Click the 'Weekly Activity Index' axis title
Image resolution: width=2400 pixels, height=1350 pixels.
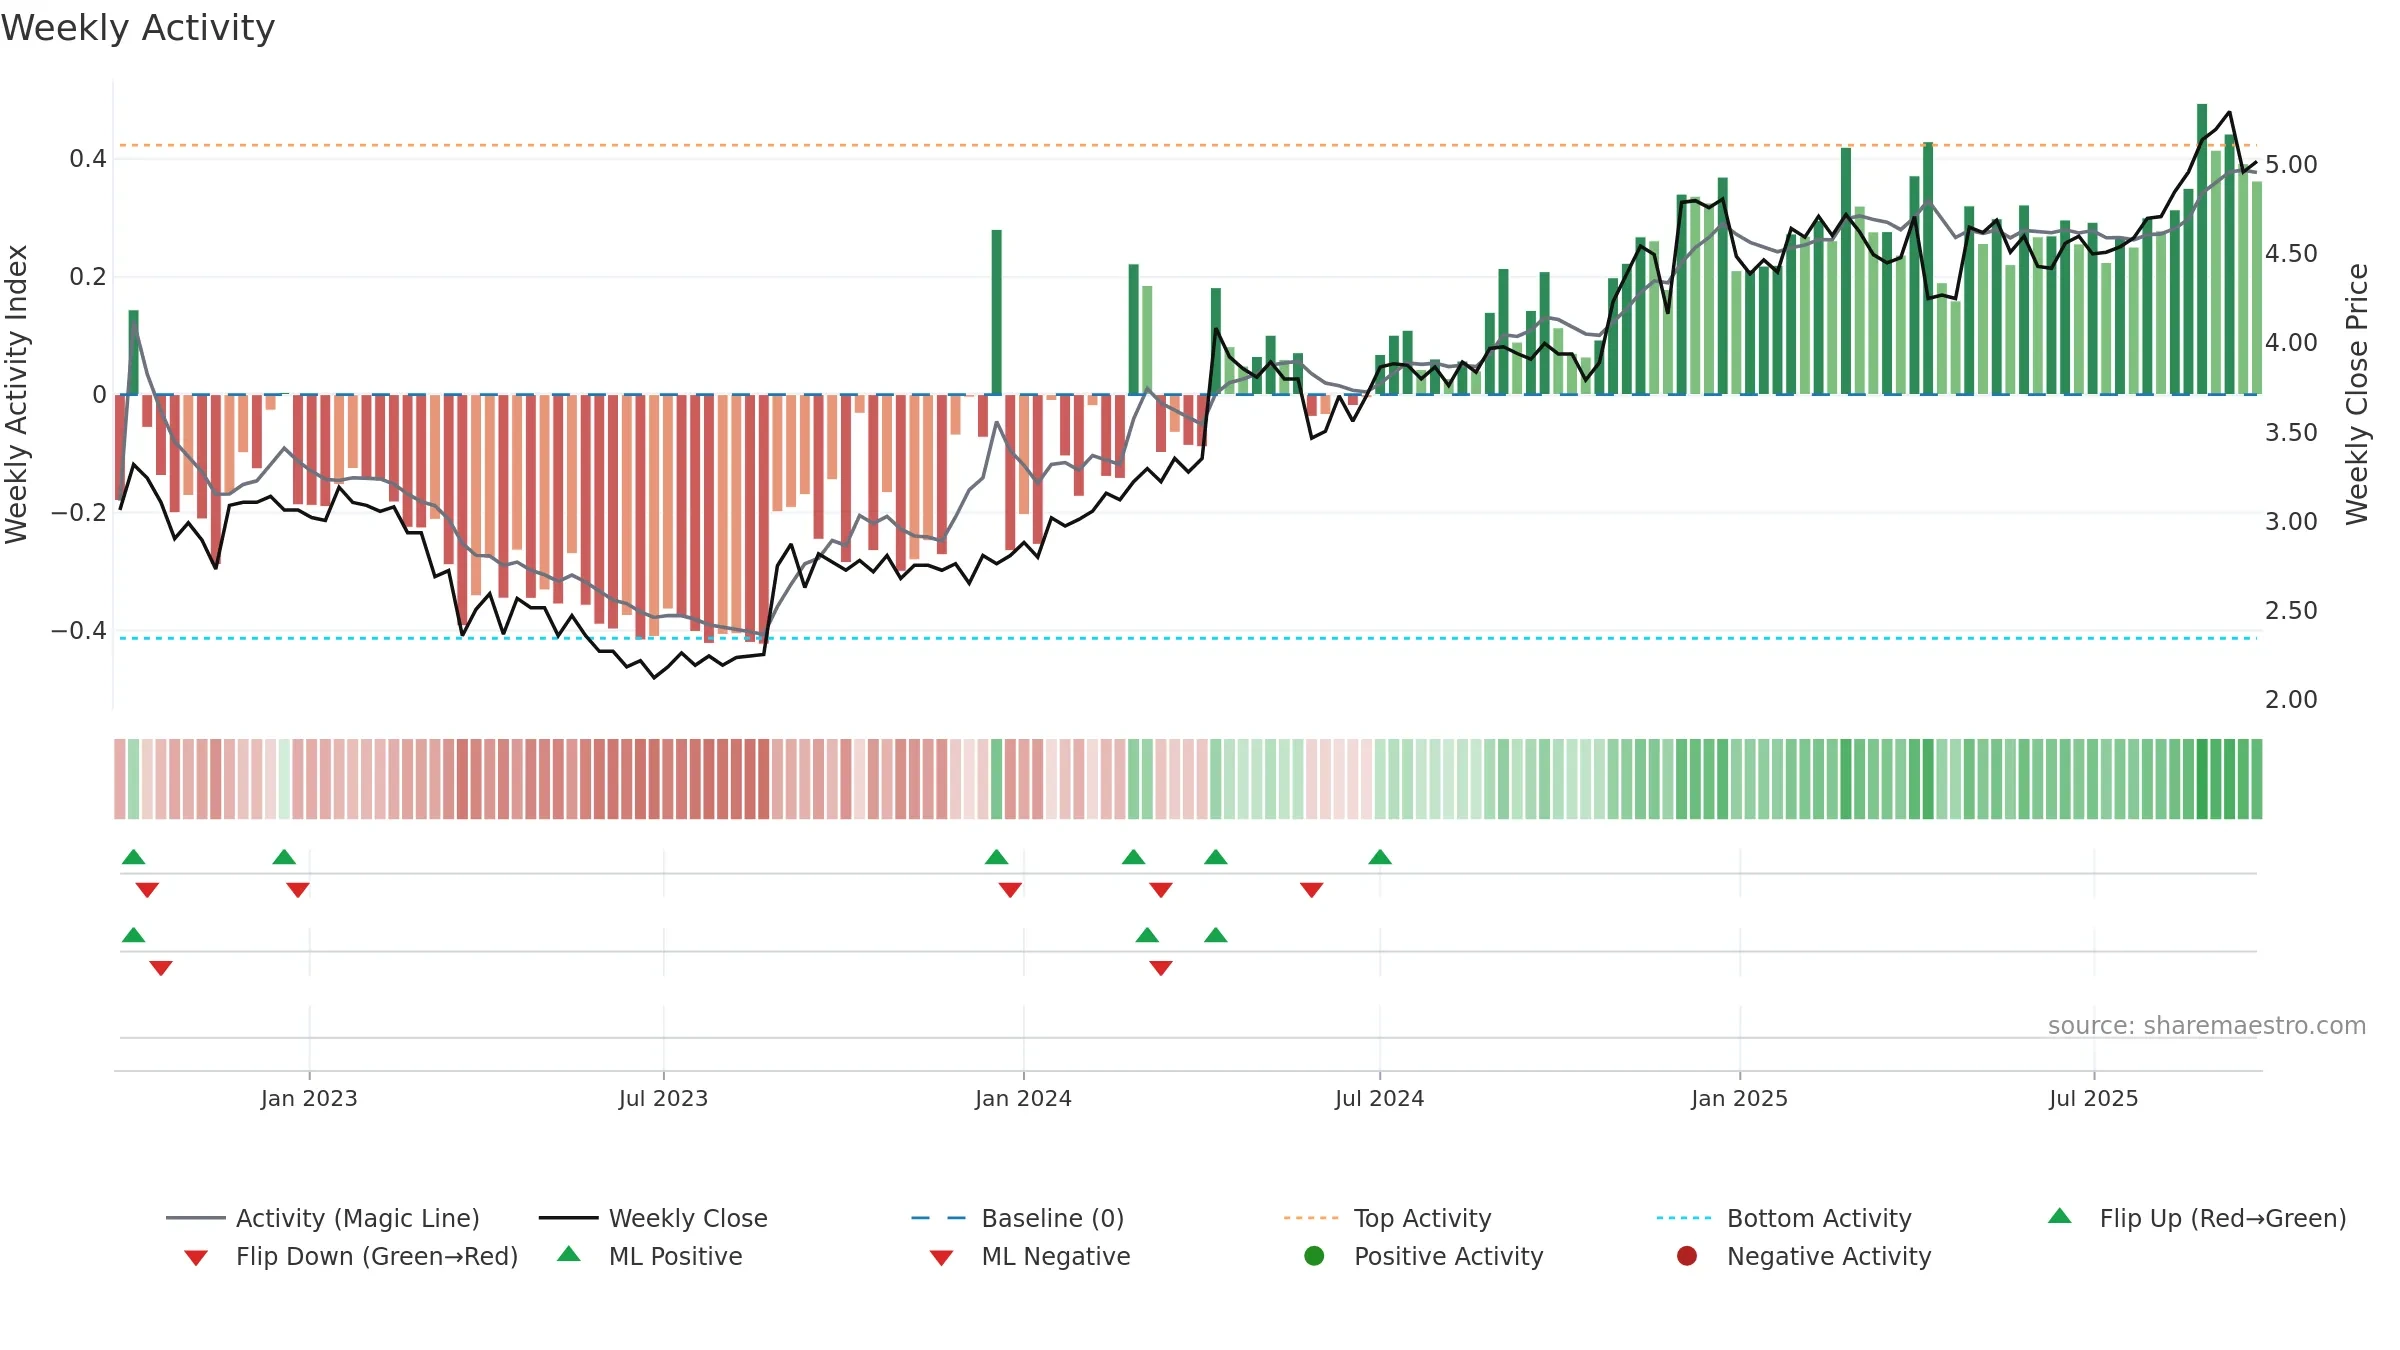16,394
